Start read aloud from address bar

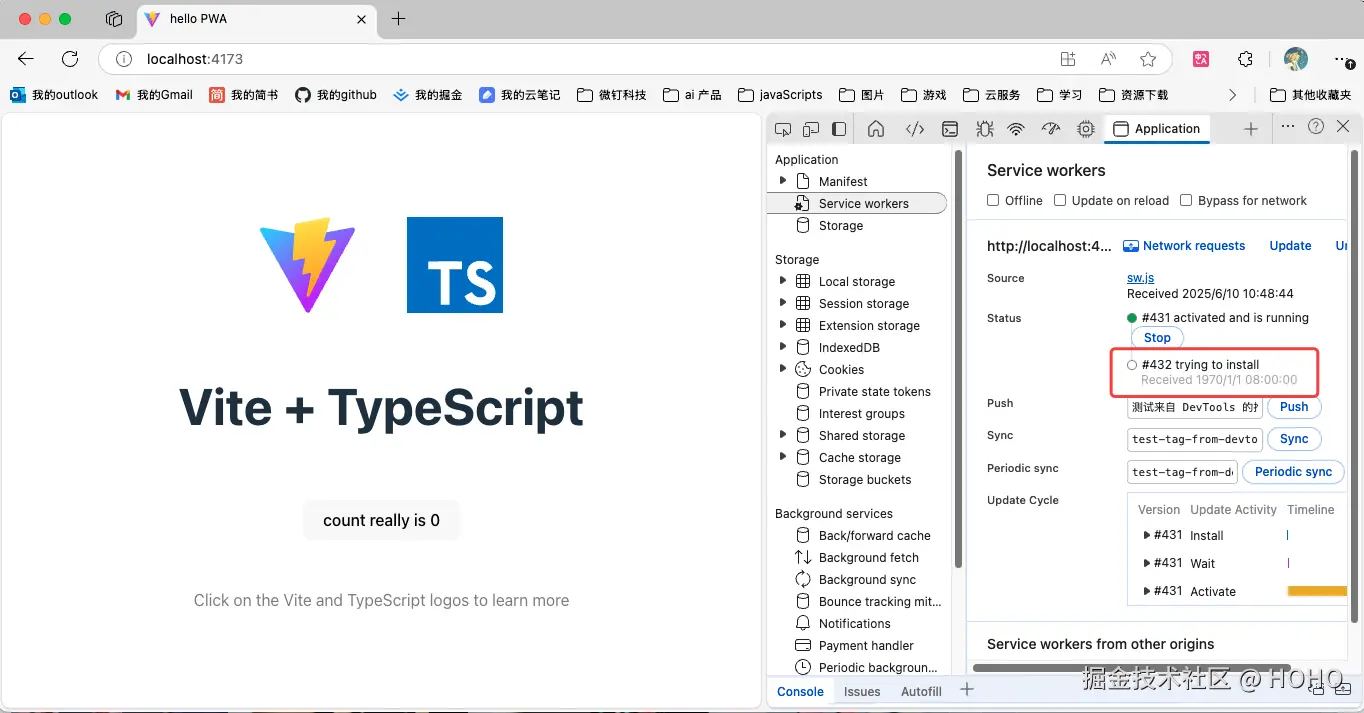pos(1108,59)
